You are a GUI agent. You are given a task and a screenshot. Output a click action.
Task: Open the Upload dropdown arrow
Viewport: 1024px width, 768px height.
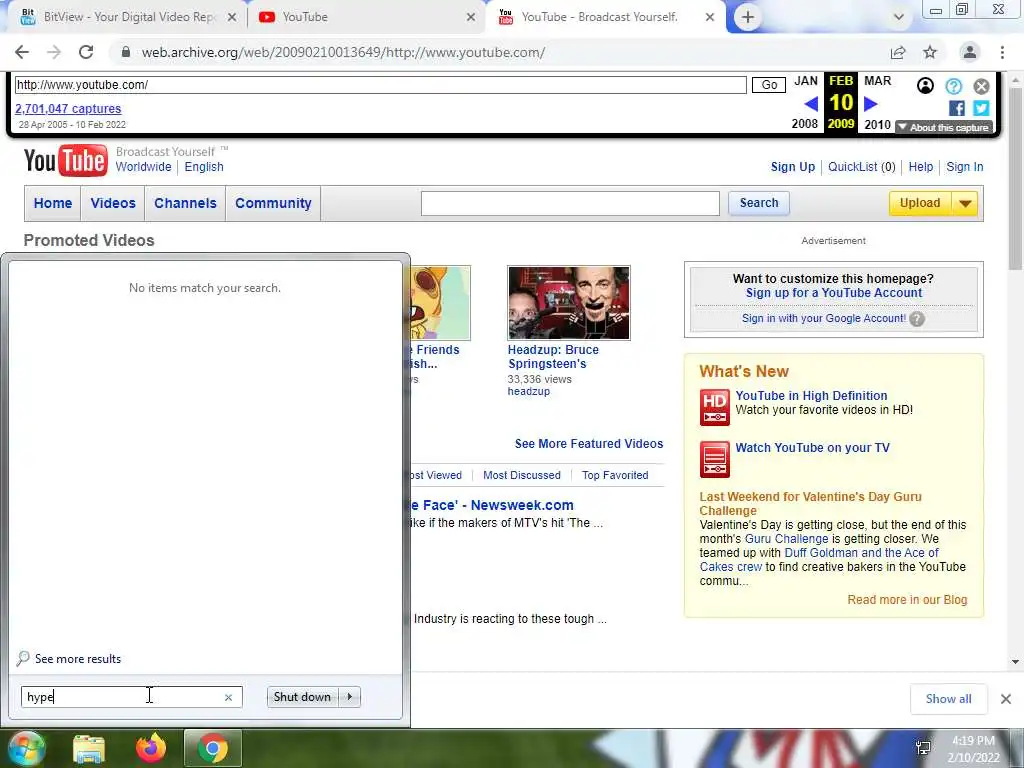[965, 203]
